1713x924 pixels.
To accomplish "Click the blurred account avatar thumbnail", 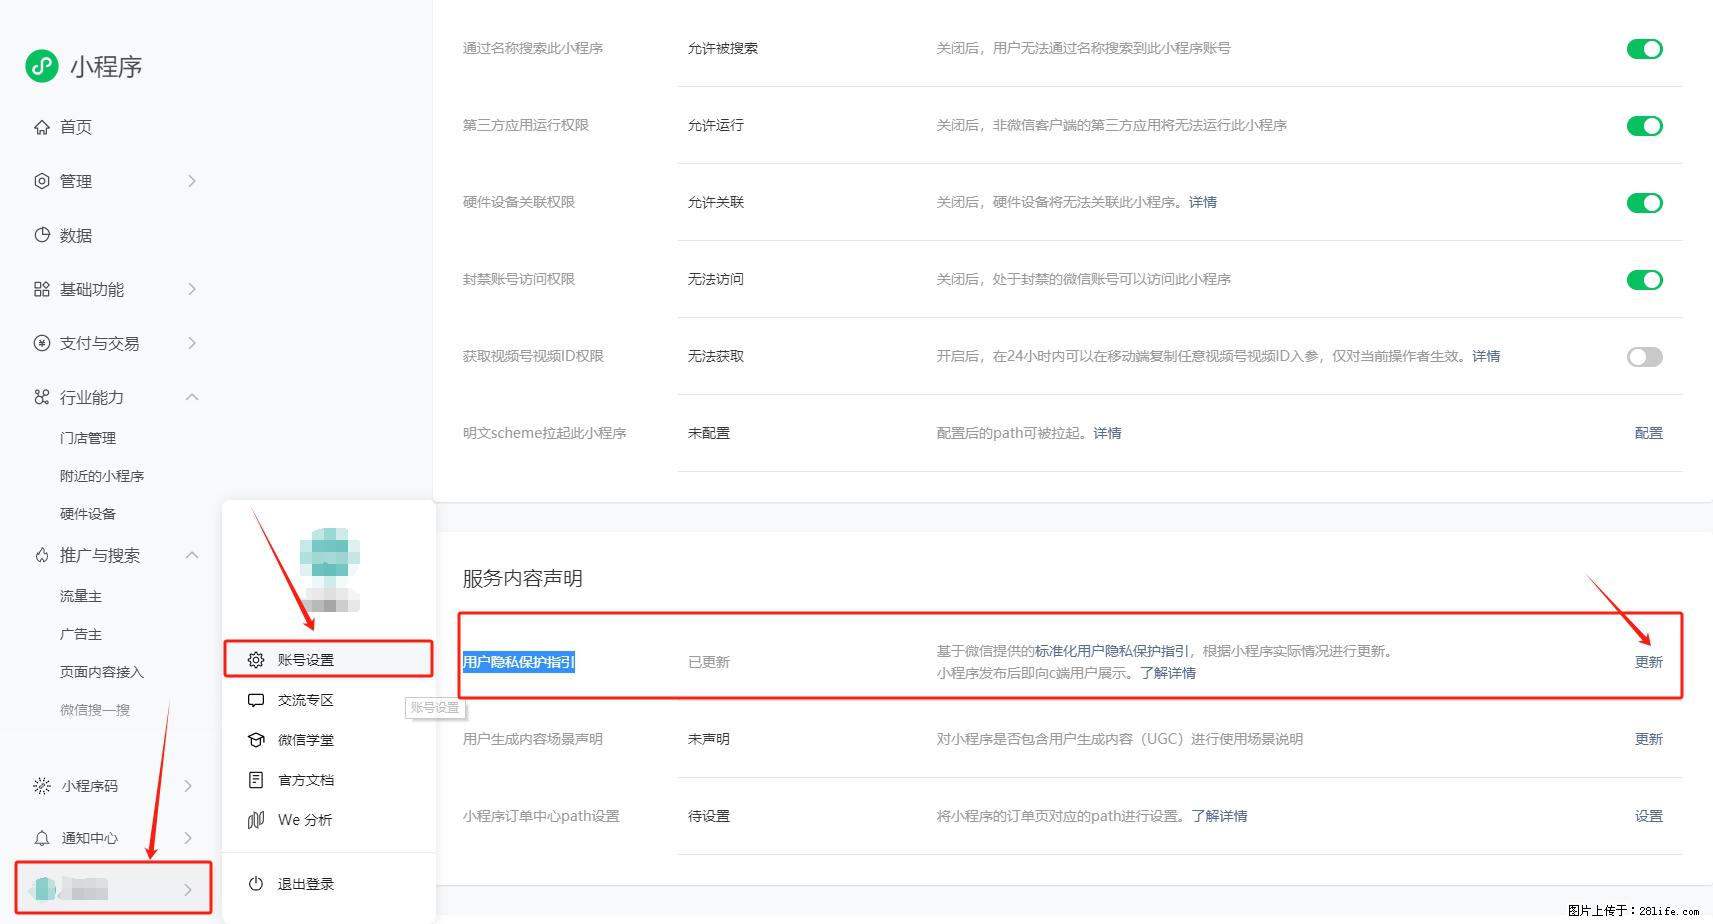I will [x=330, y=565].
